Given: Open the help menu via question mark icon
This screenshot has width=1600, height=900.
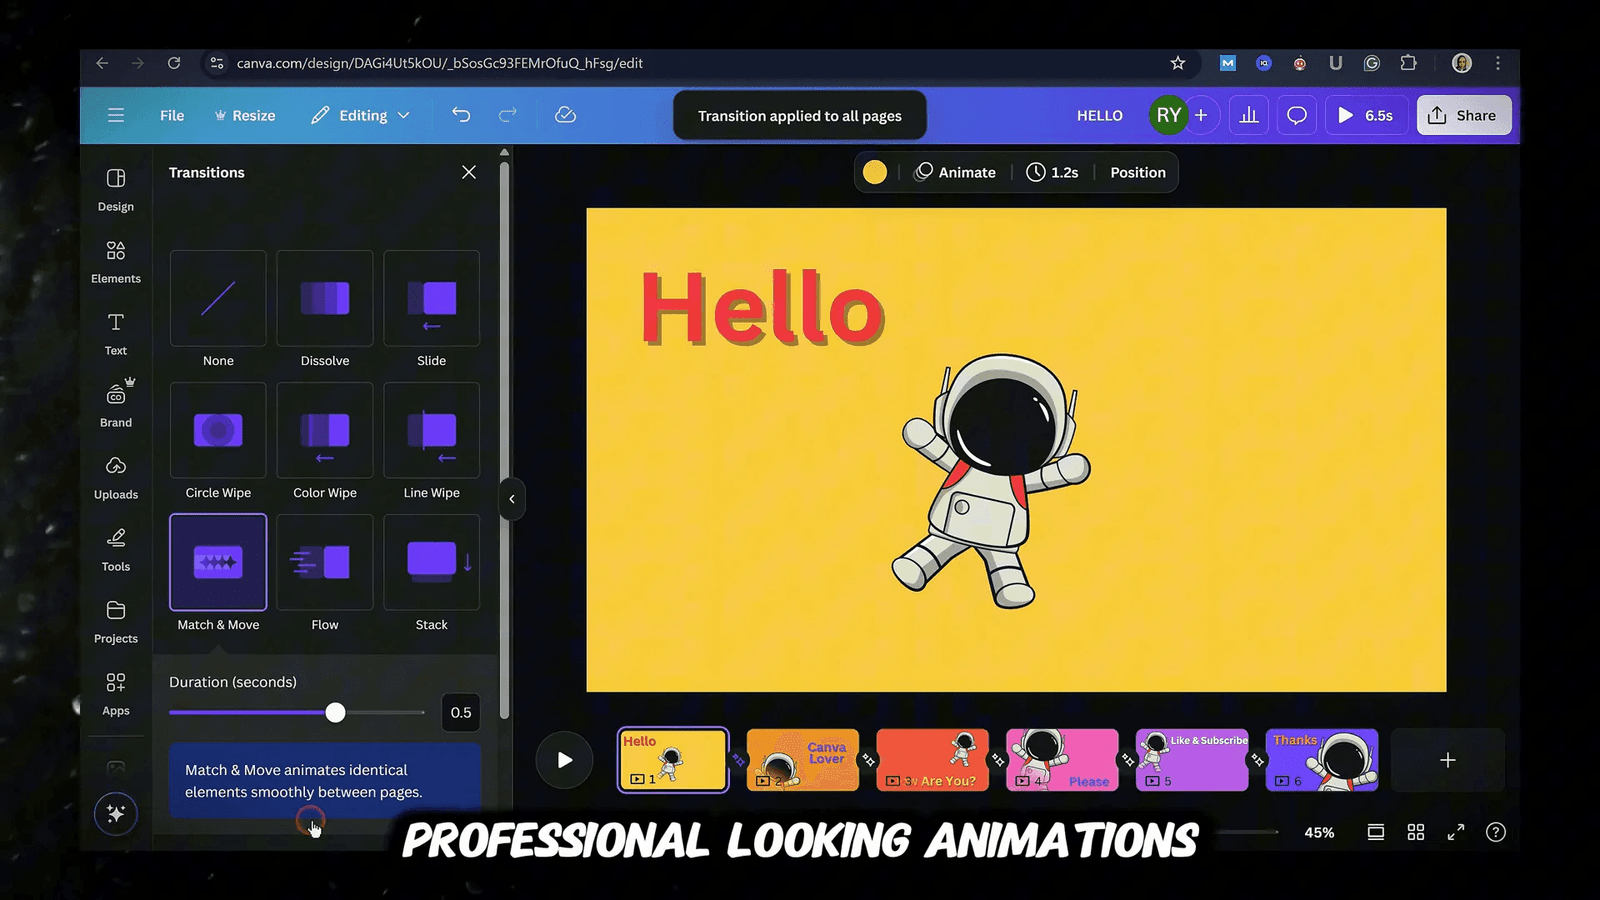Looking at the screenshot, I should [x=1496, y=831].
